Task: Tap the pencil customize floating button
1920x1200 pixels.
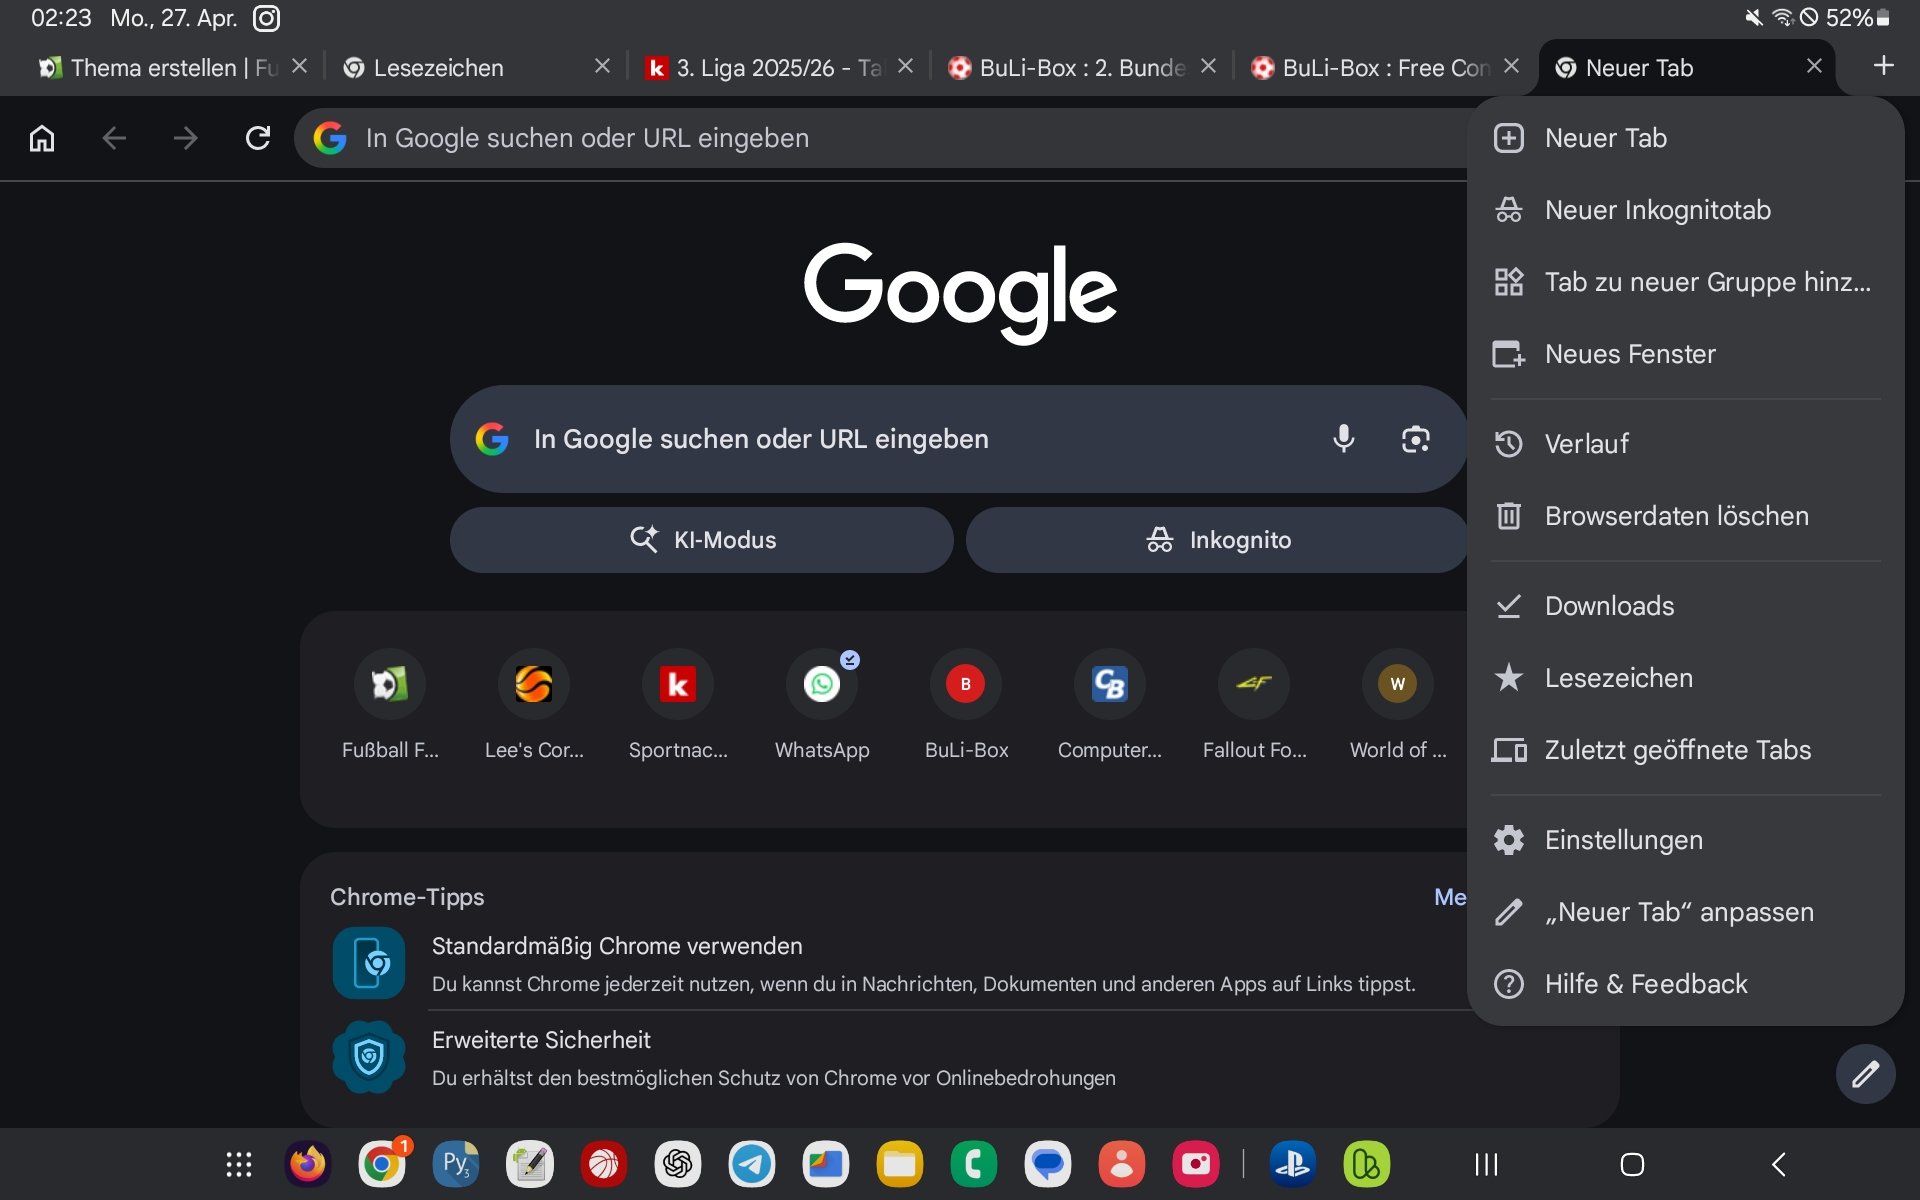Action: pos(1864,1075)
